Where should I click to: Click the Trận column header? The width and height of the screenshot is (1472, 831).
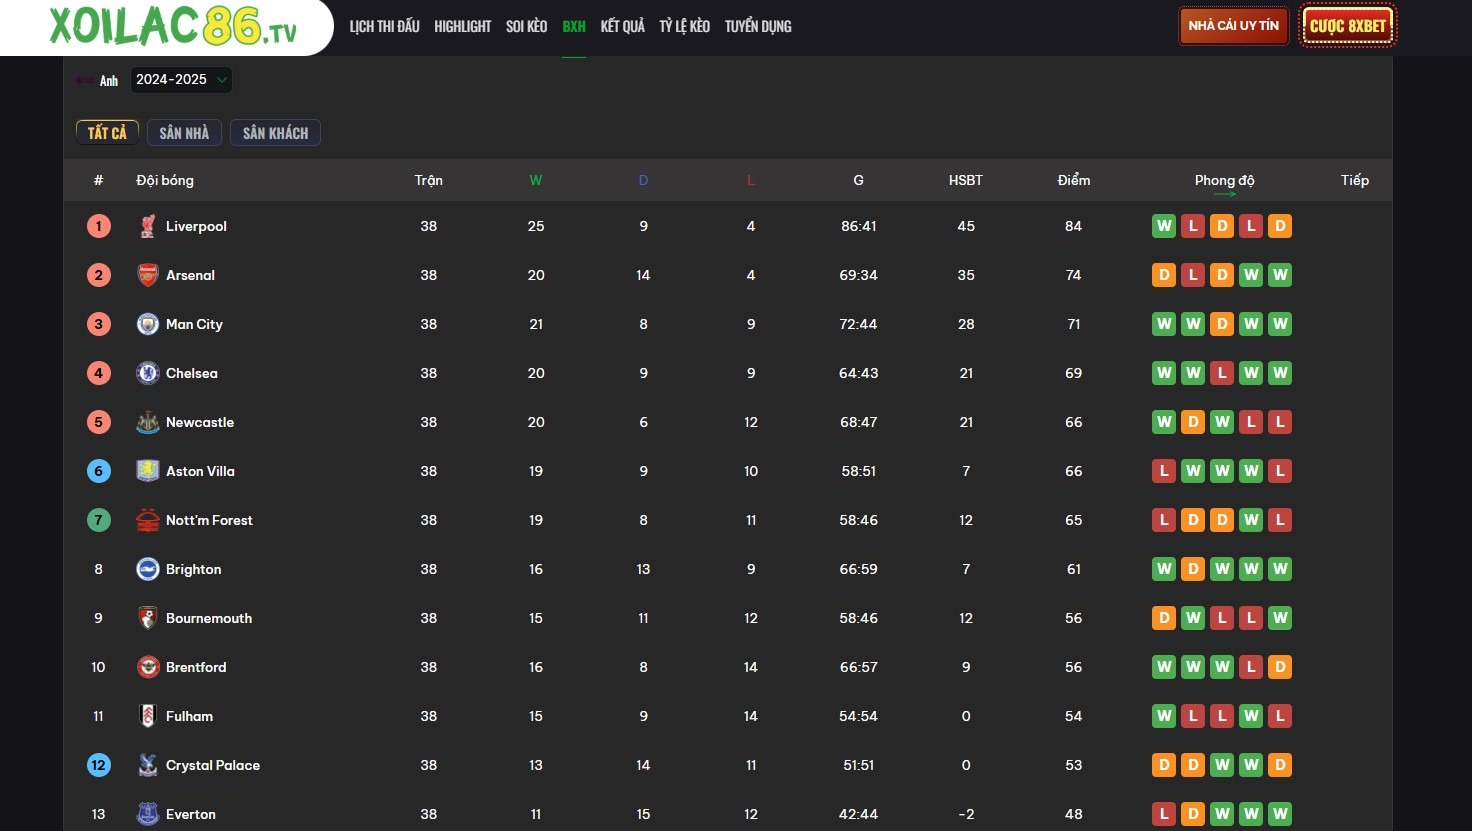click(429, 180)
